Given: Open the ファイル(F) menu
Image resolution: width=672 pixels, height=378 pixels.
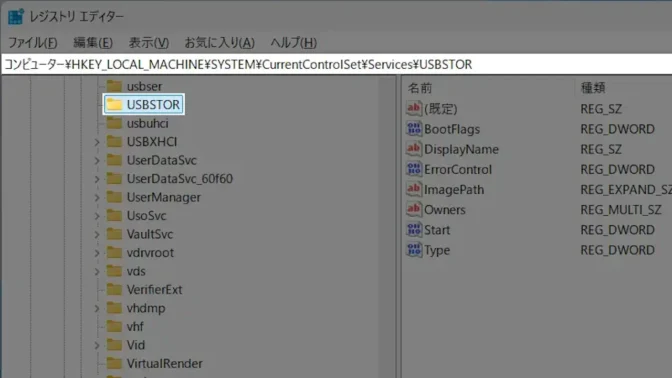Looking at the screenshot, I should 33,43.
